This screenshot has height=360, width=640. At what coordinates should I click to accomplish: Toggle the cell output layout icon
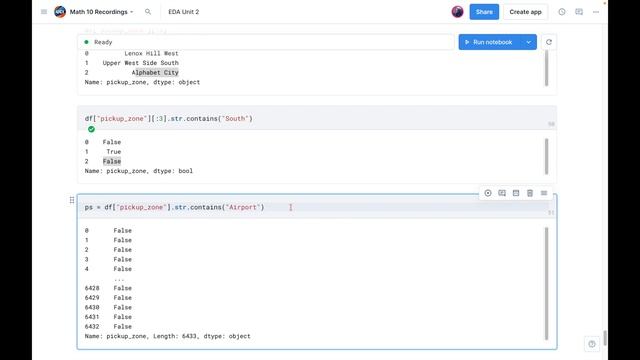click(516, 193)
